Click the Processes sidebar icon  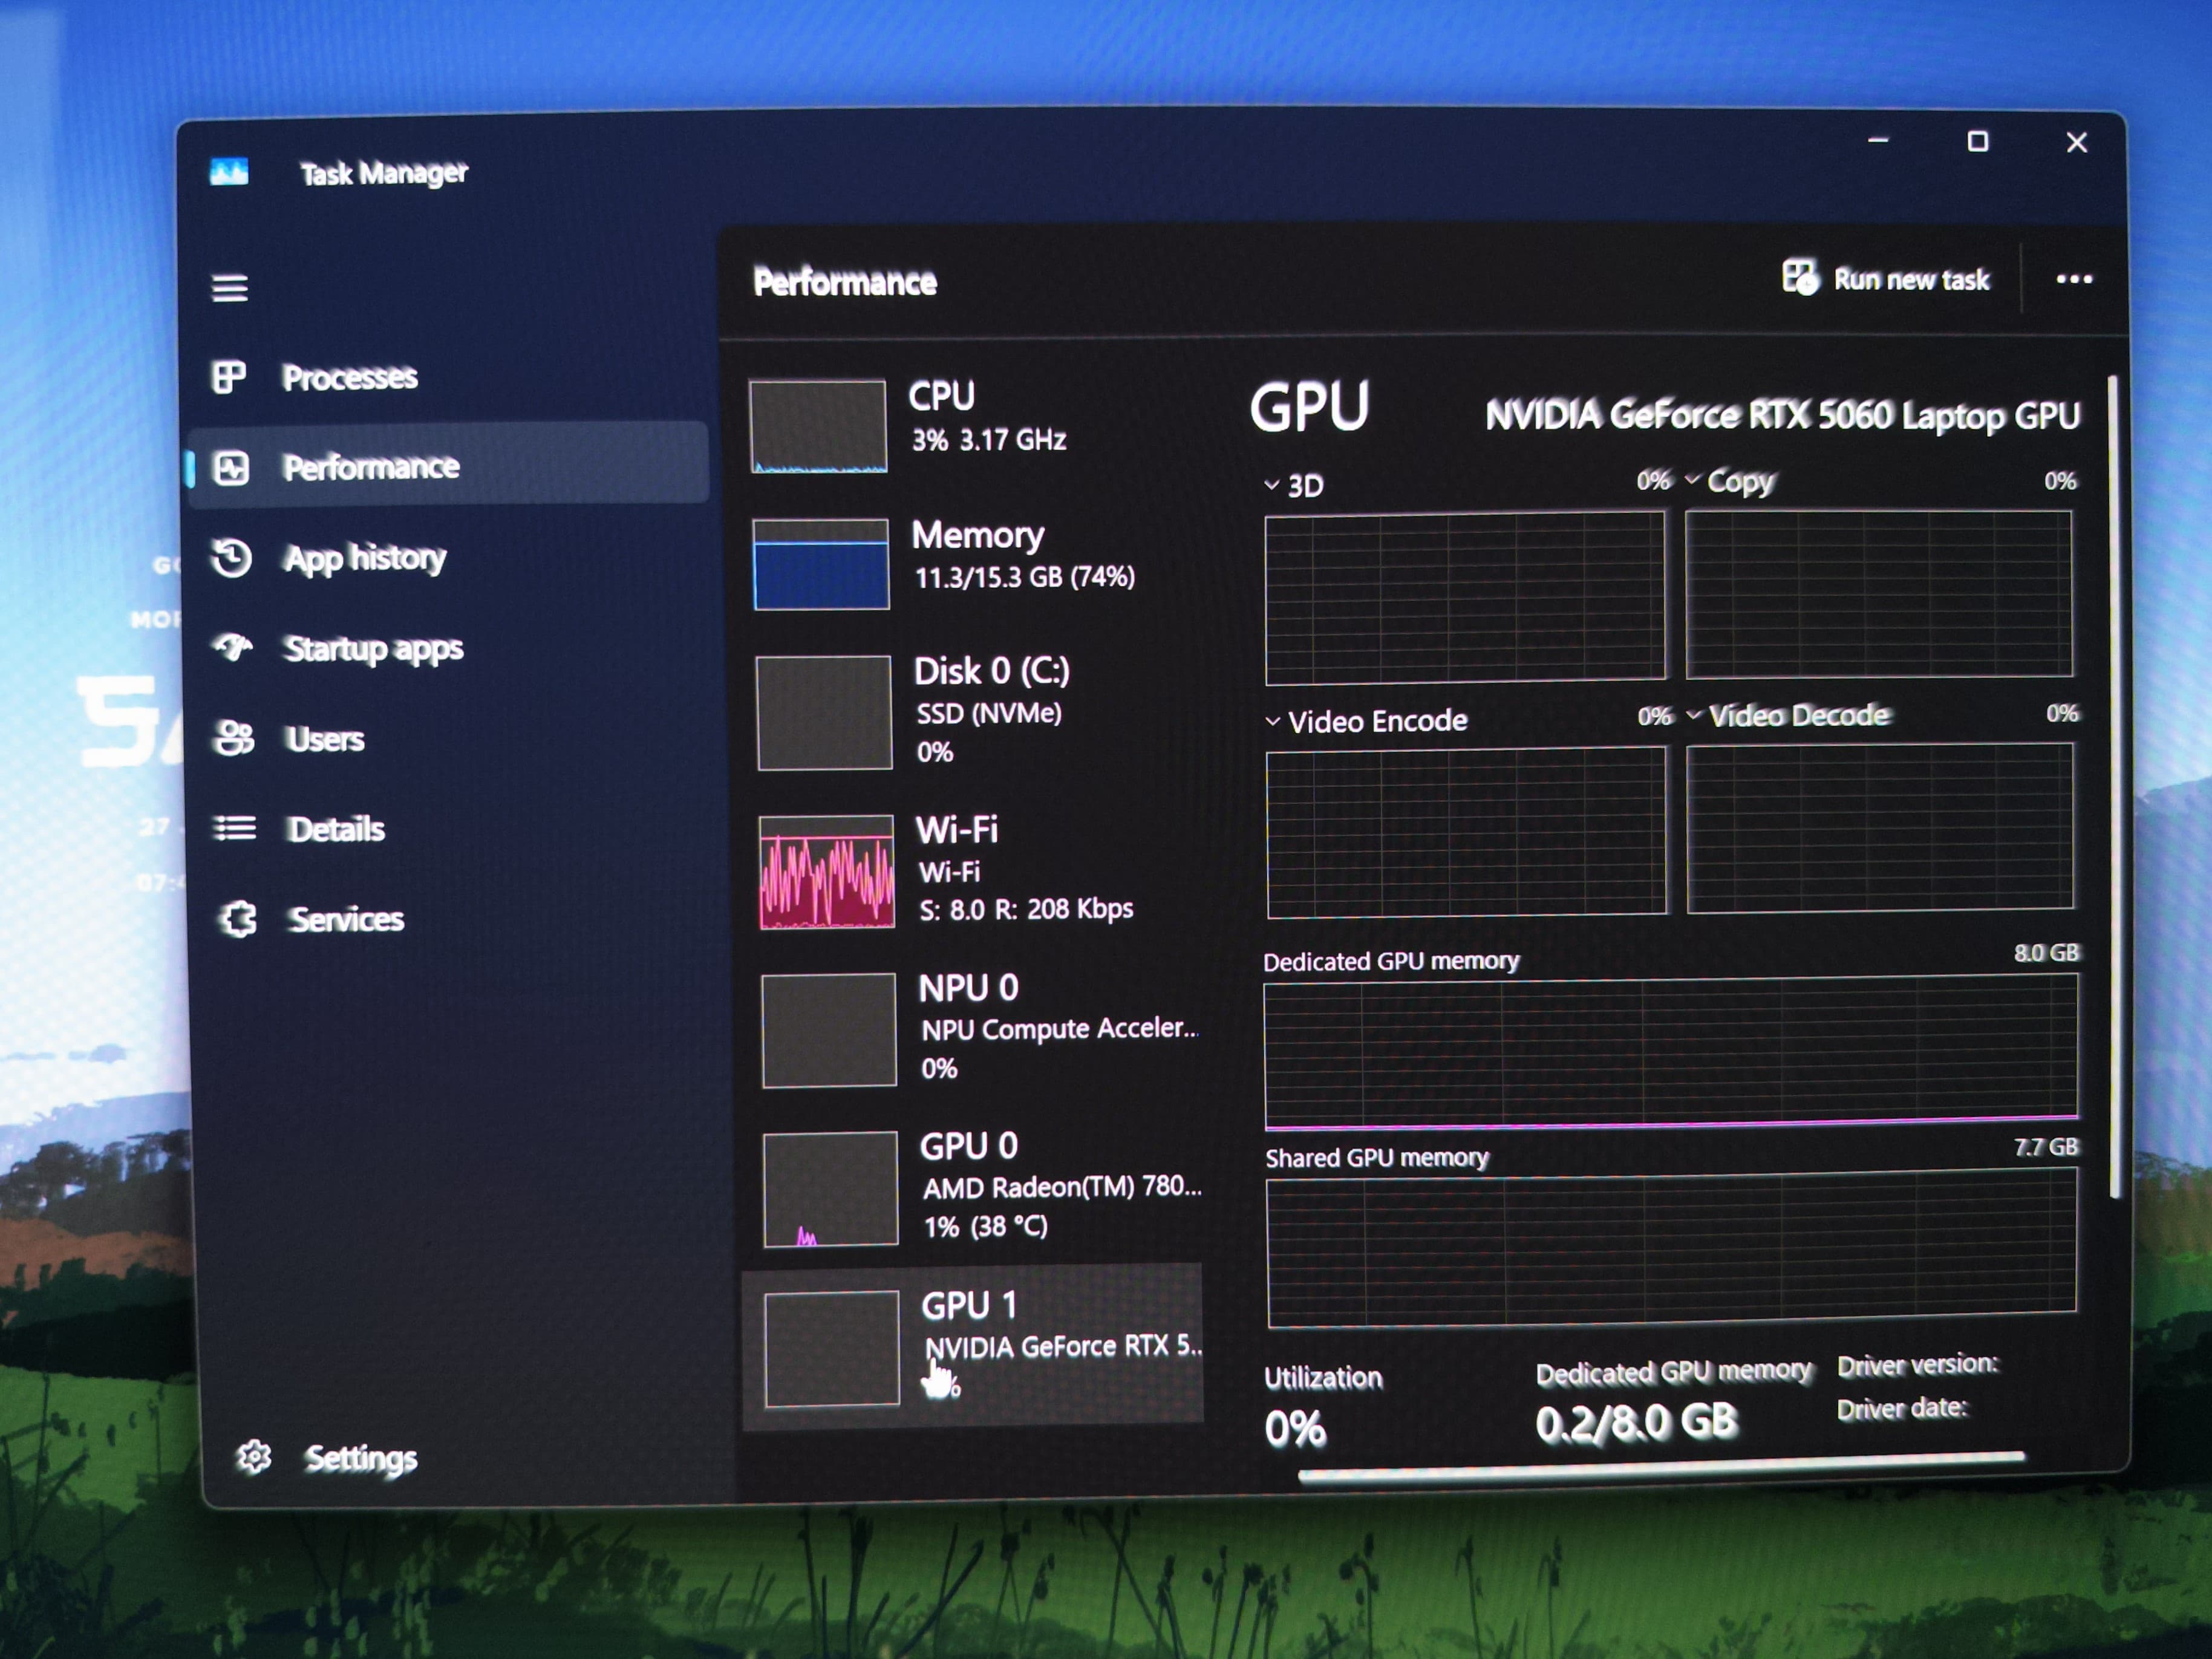coord(229,377)
